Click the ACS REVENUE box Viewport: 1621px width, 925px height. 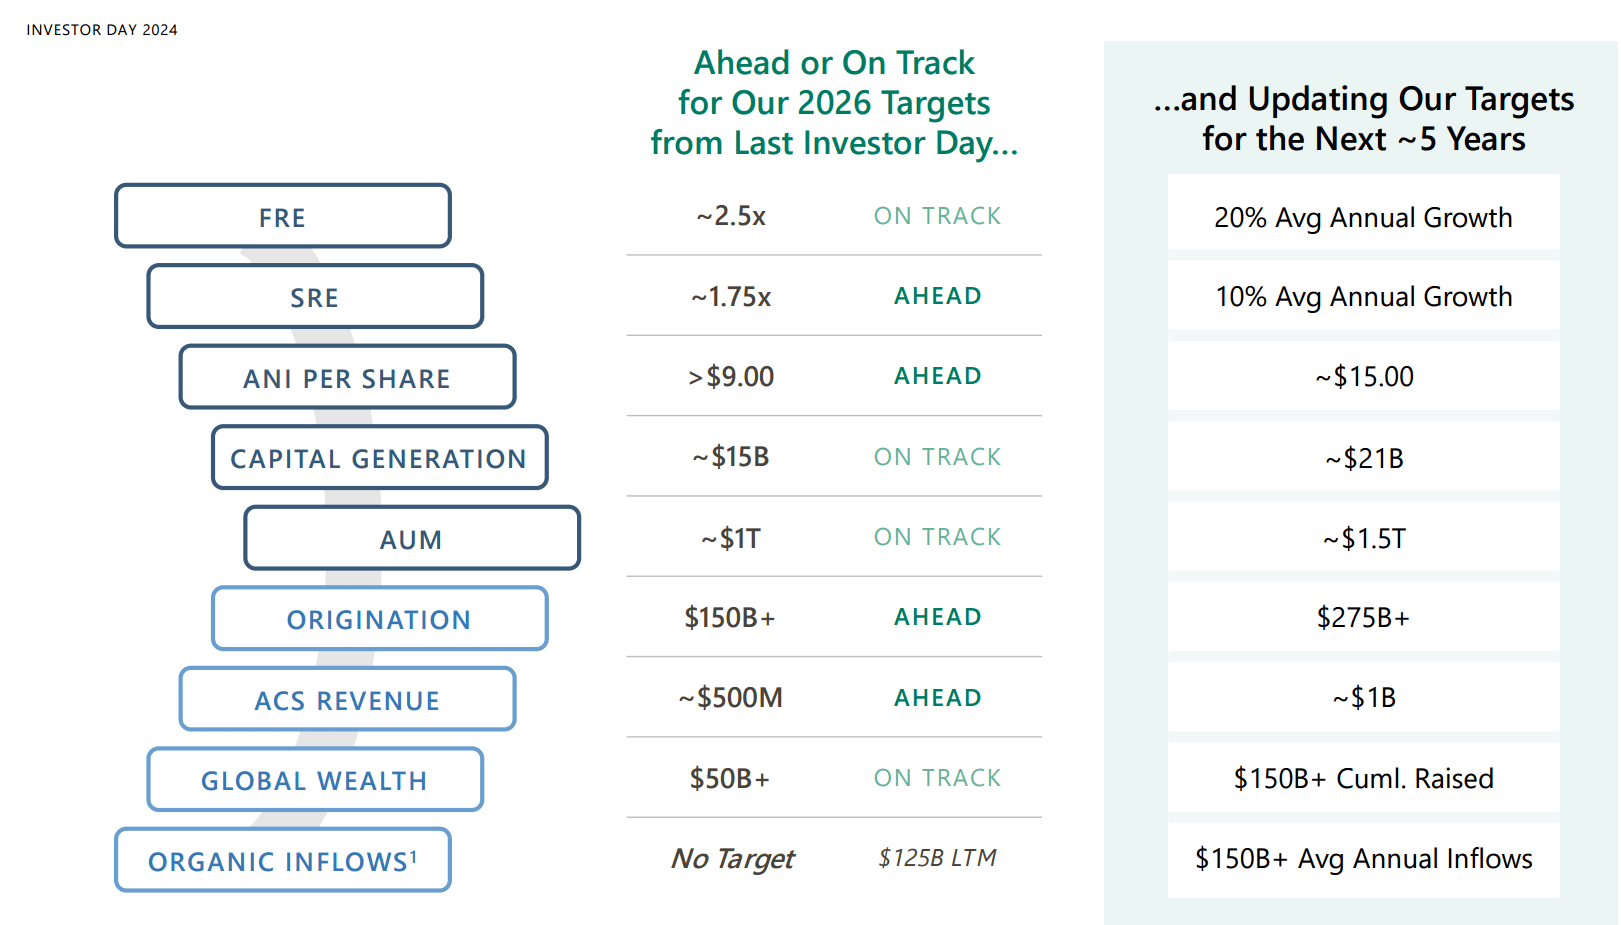[x=347, y=700]
